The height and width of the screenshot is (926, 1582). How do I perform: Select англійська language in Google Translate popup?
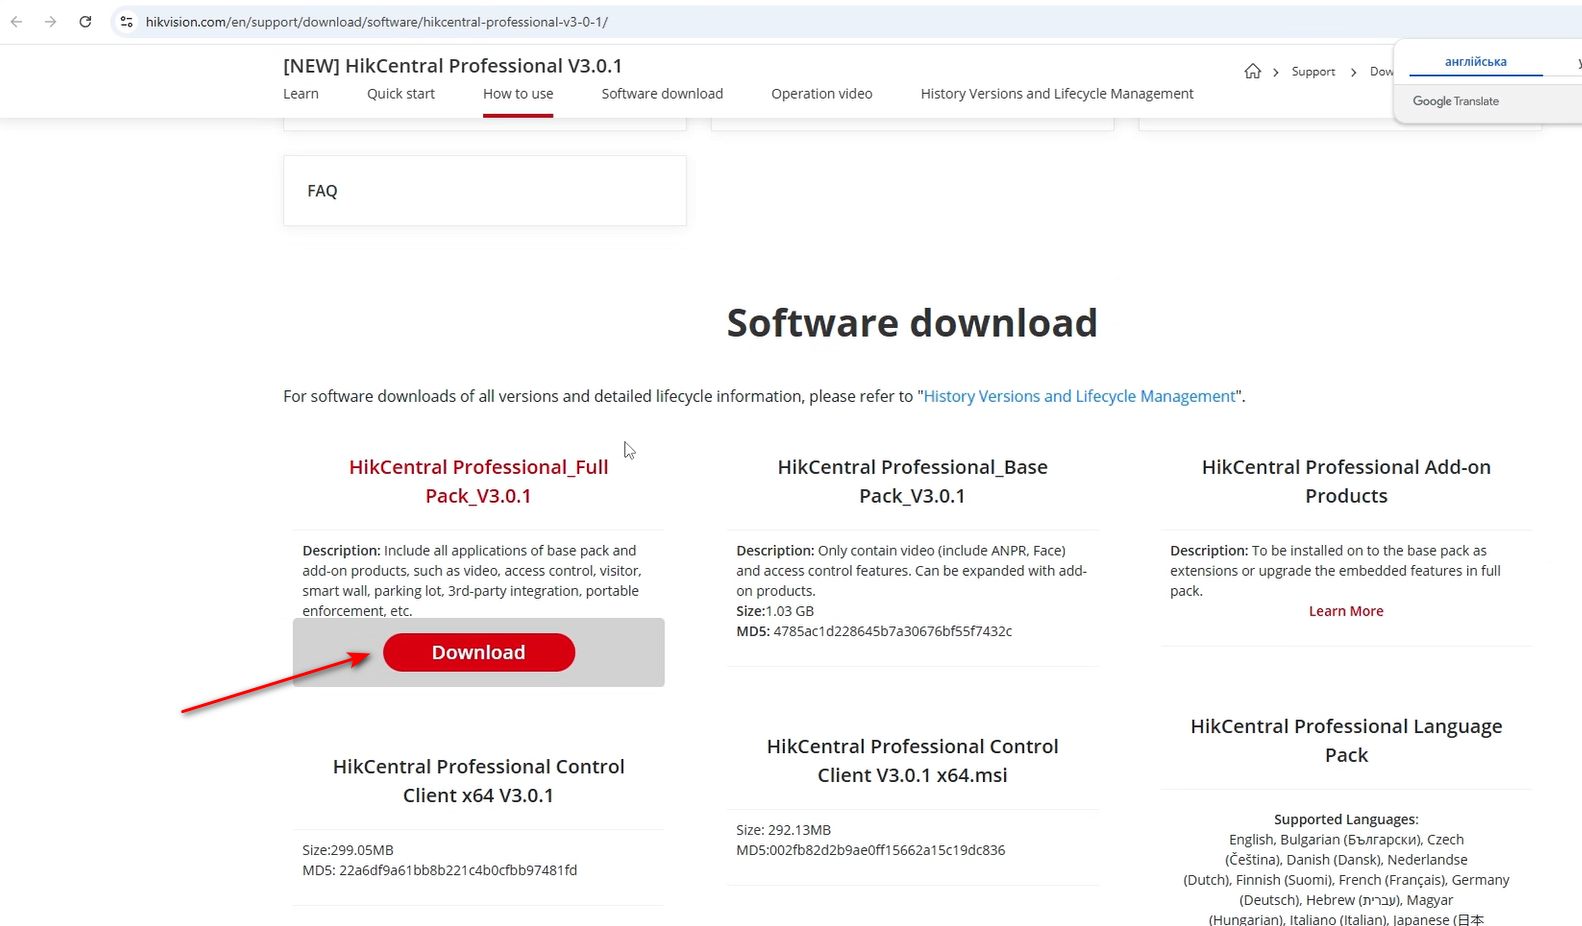click(x=1475, y=62)
